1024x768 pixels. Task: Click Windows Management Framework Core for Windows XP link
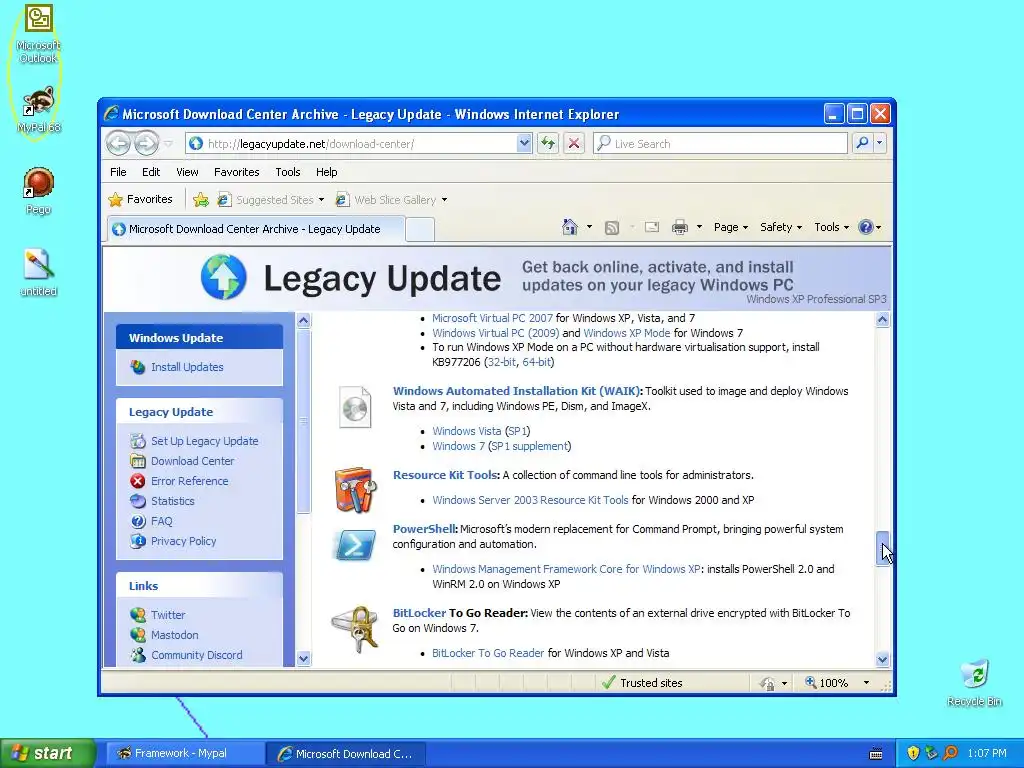(566, 569)
